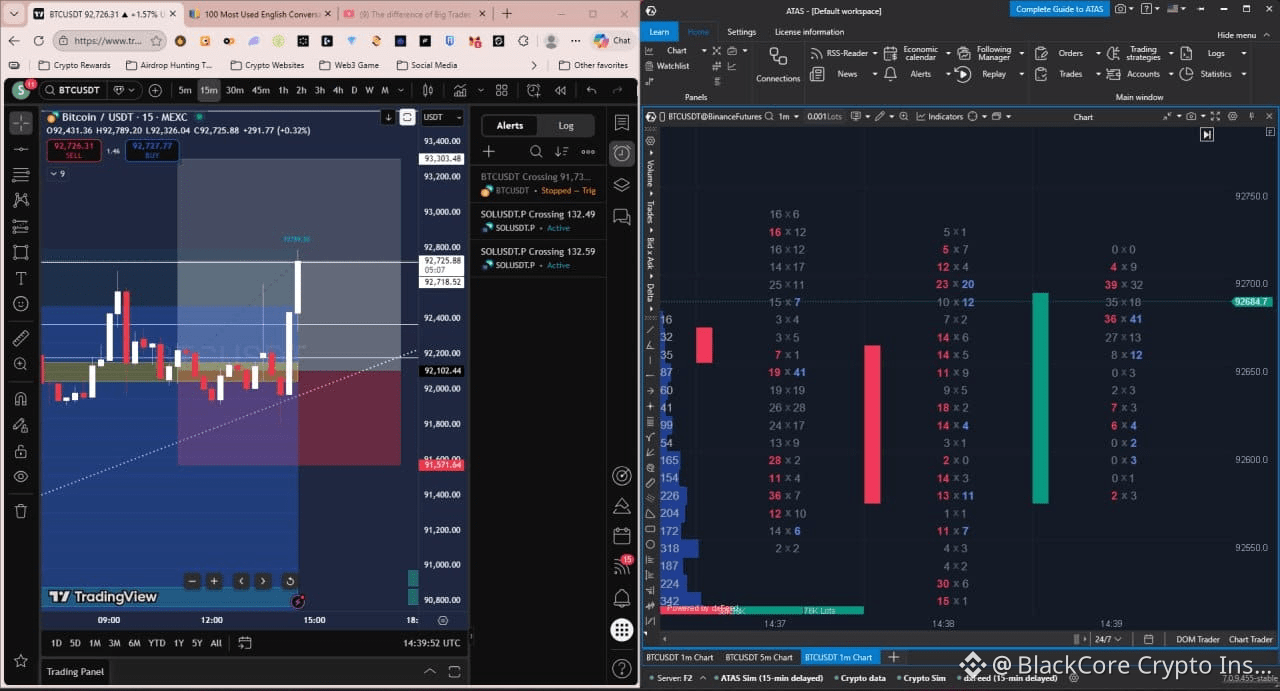The width and height of the screenshot is (1280, 691).
Task: Open the chats icon in right sidebar
Action: (x=622, y=216)
